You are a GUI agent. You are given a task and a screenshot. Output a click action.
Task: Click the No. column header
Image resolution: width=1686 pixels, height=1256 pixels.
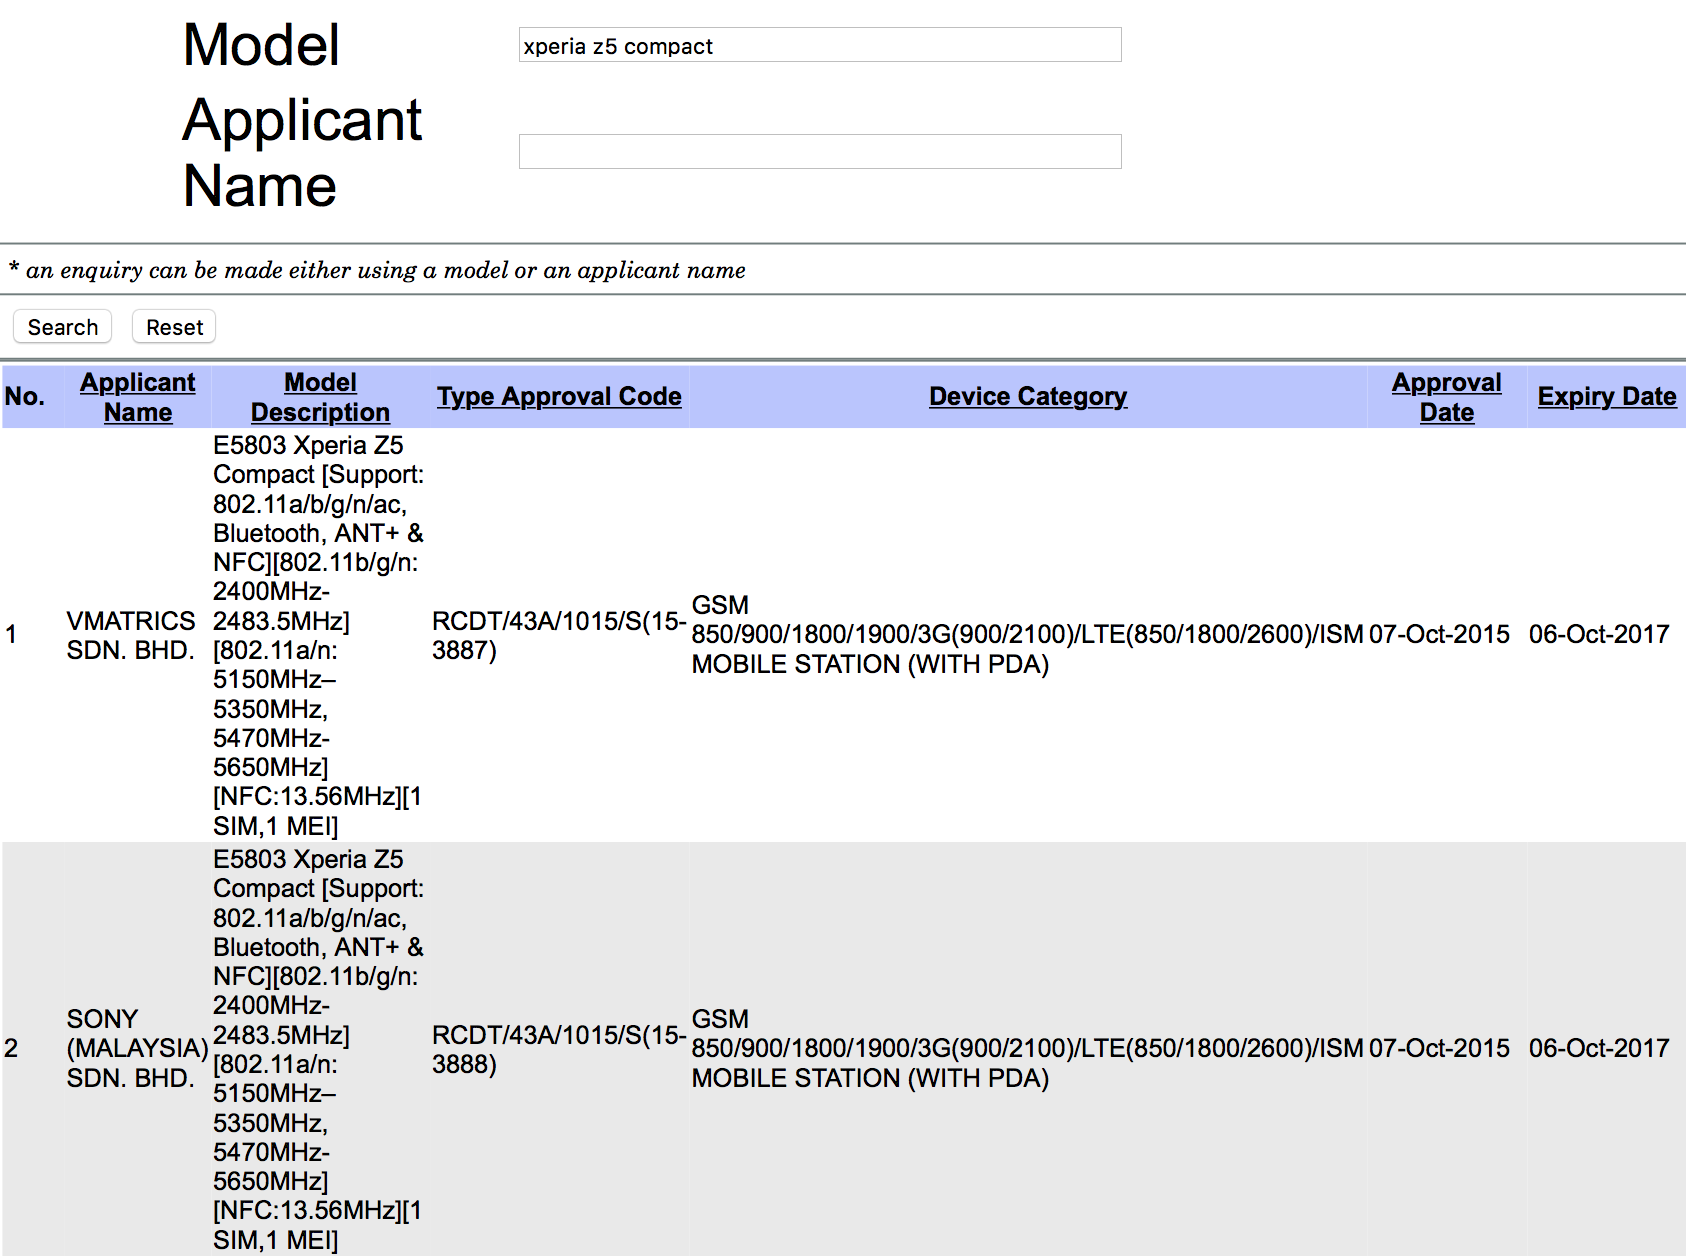click(25, 396)
